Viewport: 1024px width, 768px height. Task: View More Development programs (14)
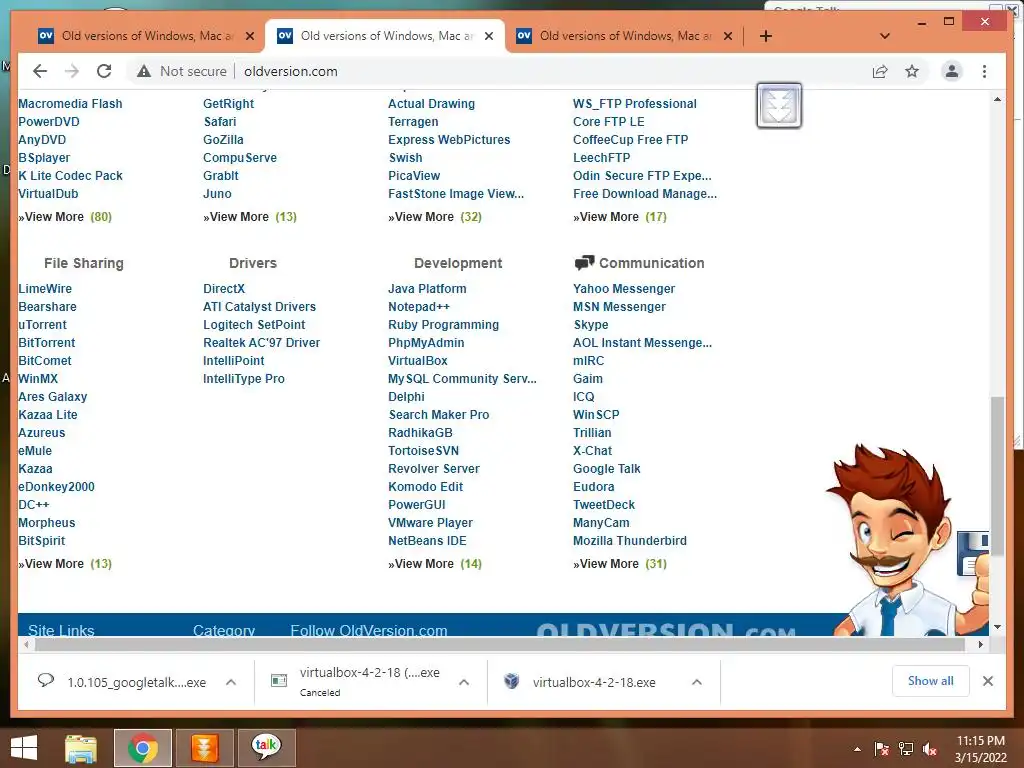(x=435, y=564)
